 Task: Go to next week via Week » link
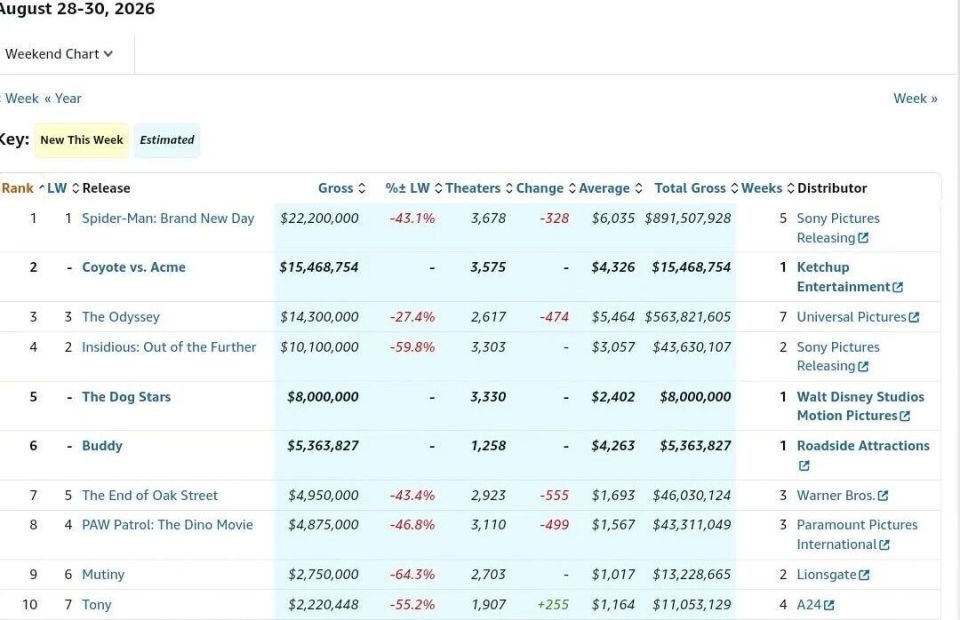pos(915,99)
